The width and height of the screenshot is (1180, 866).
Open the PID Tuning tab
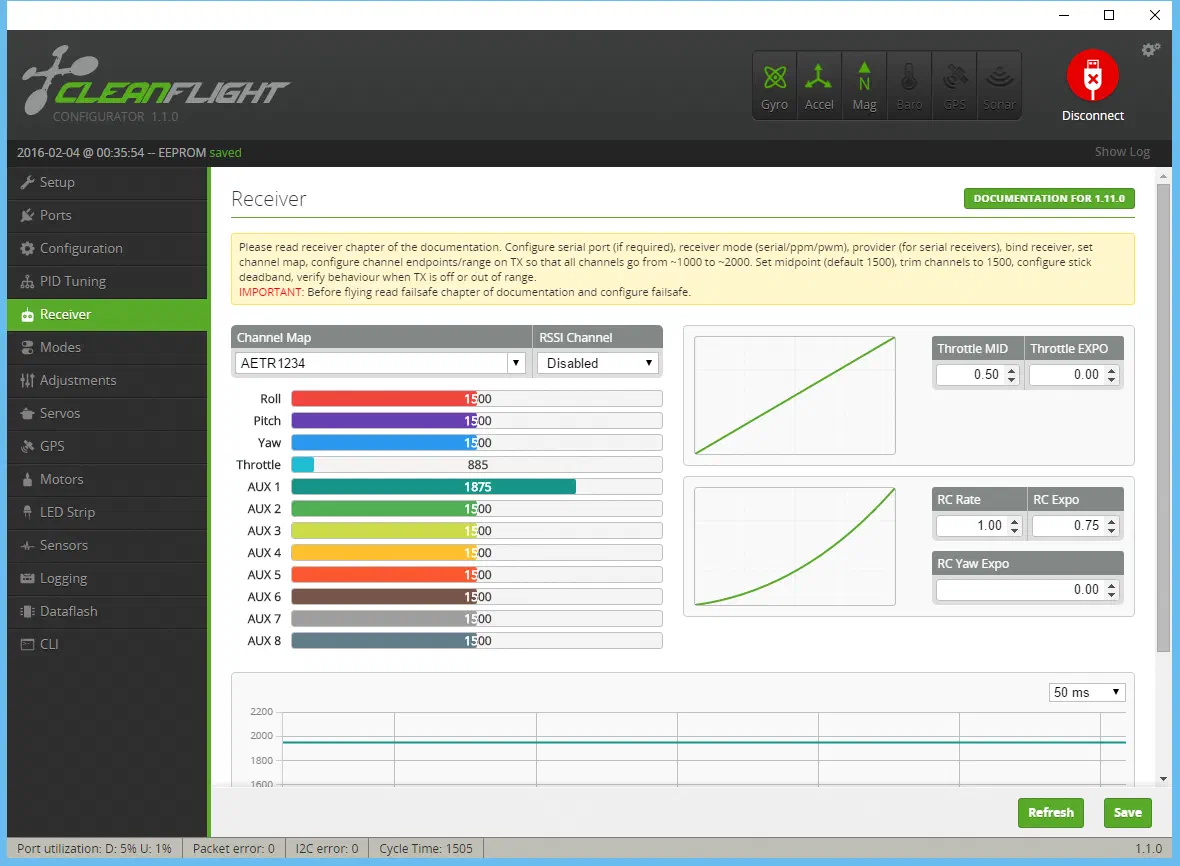(x=107, y=281)
